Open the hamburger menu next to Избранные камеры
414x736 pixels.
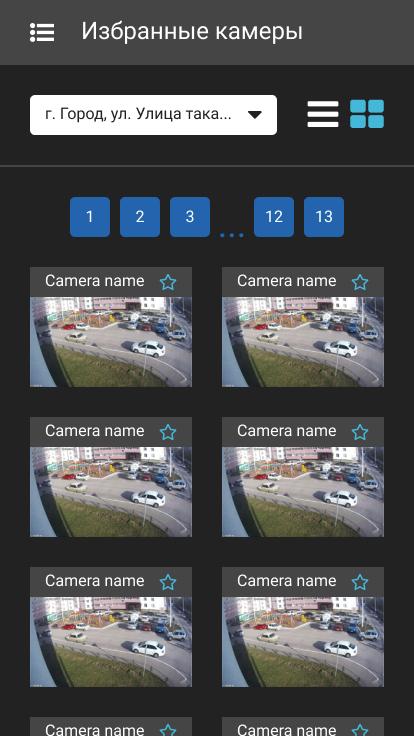[x=42, y=32]
